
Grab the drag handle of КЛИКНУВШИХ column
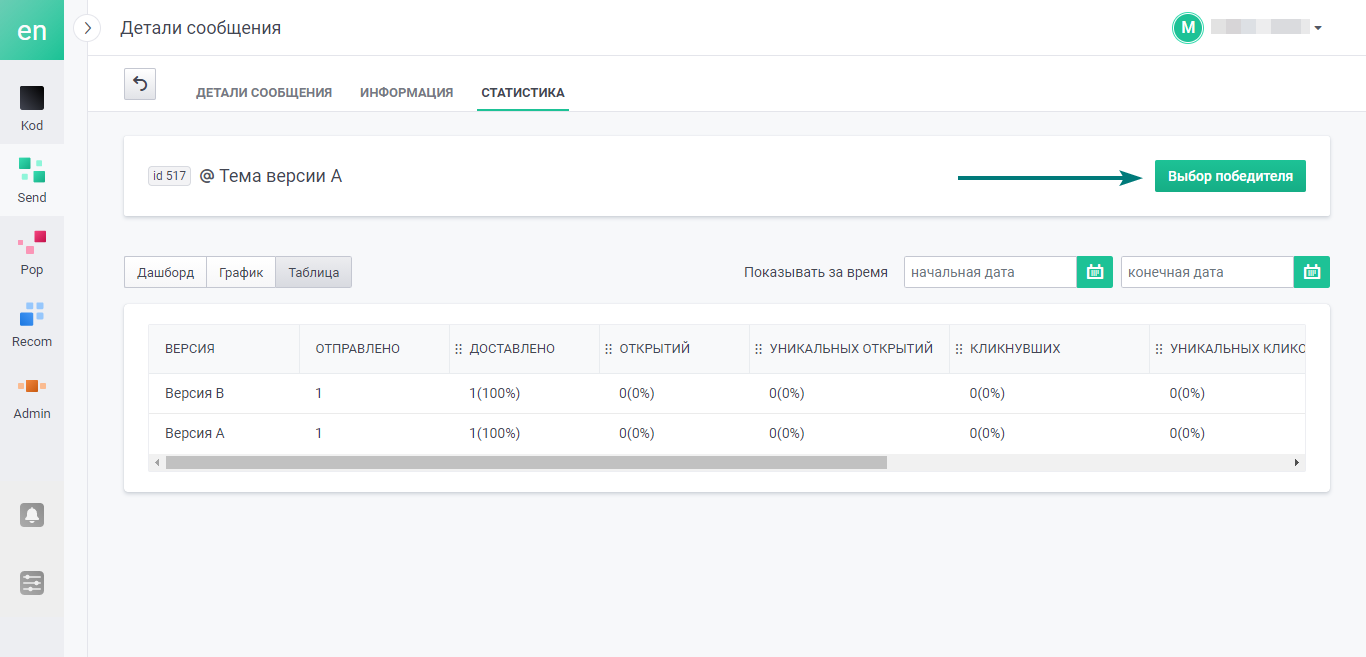[x=959, y=349]
